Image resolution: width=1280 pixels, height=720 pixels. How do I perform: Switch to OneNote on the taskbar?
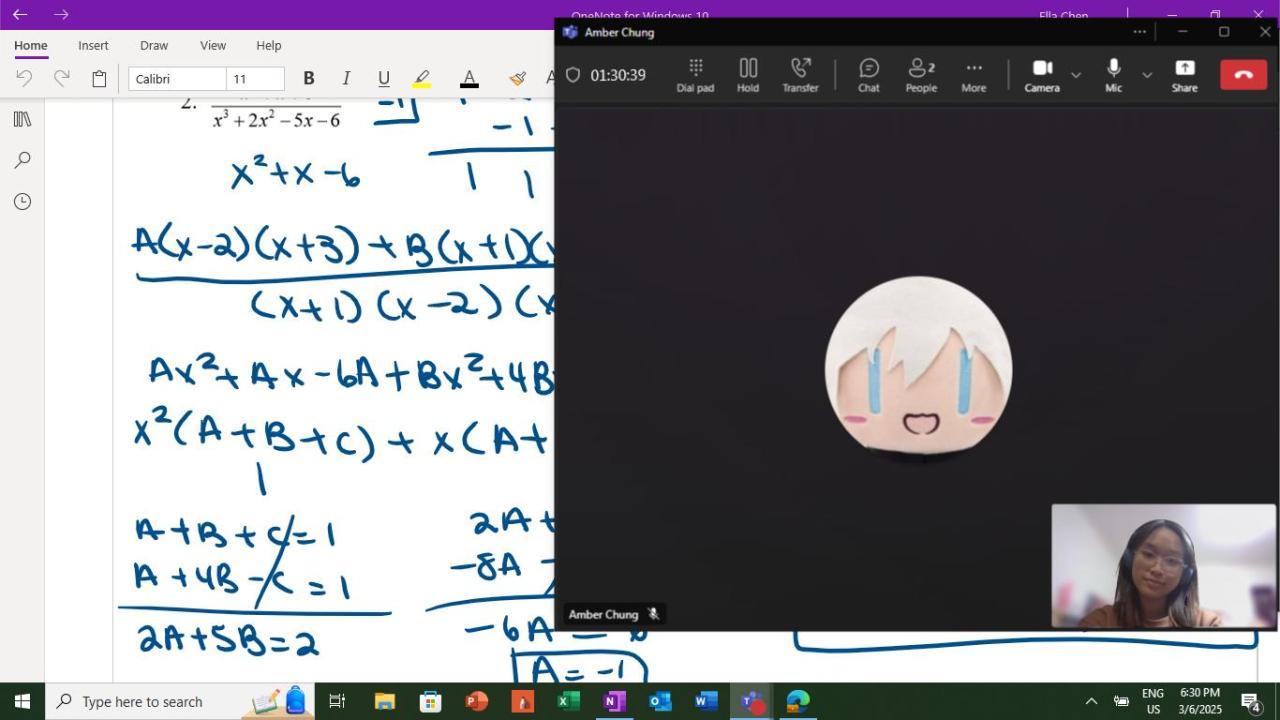click(614, 701)
